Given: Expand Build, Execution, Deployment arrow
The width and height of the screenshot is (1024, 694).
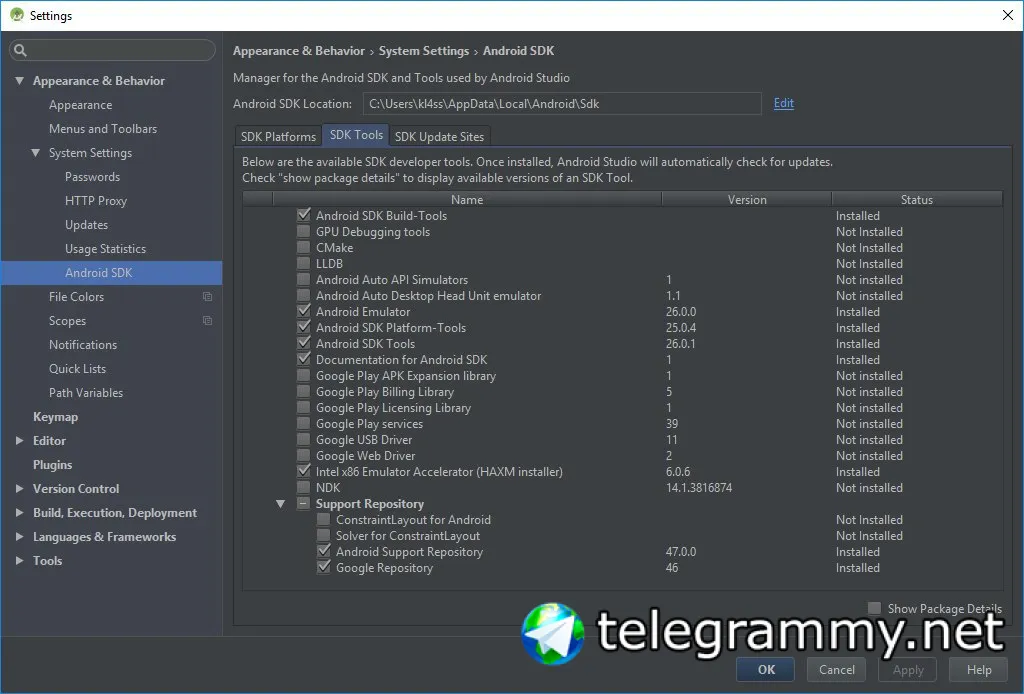Looking at the screenshot, I should pos(20,513).
